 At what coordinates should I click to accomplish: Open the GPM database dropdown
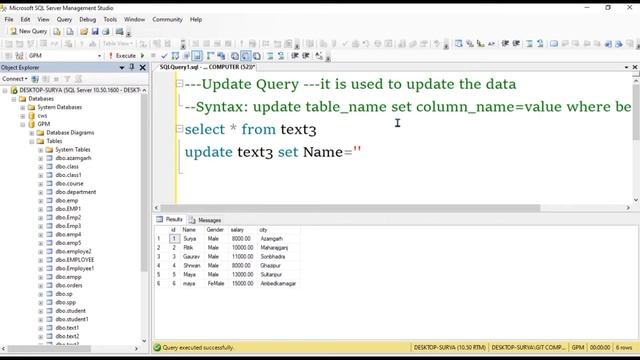[99, 56]
